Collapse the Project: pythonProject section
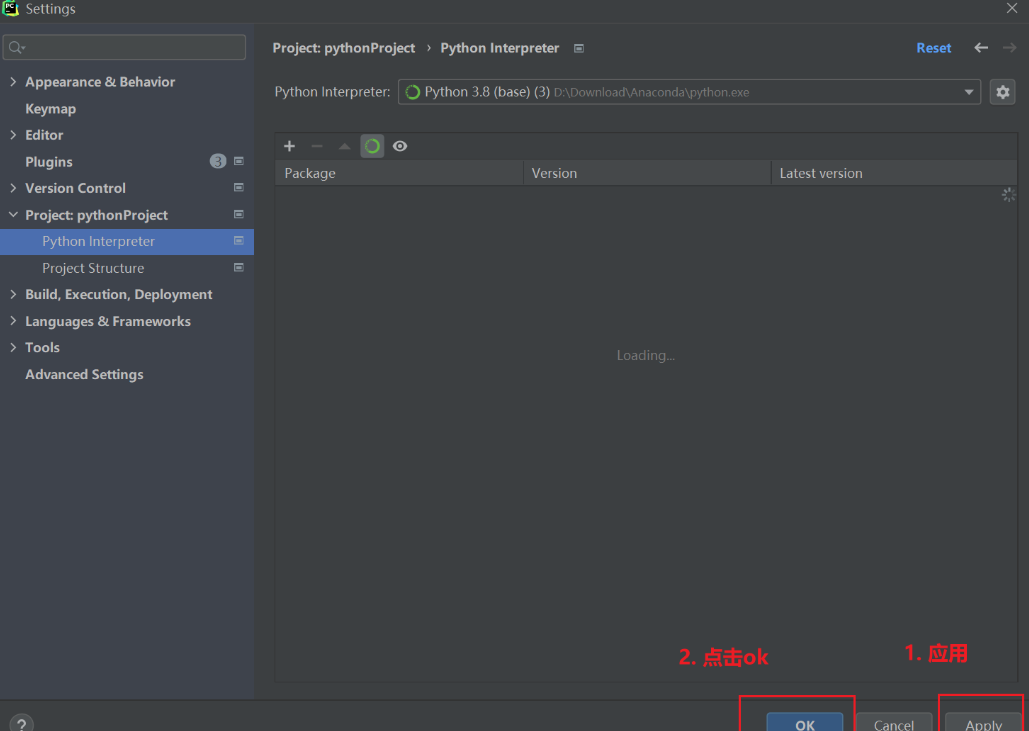1029x731 pixels. coord(13,214)
